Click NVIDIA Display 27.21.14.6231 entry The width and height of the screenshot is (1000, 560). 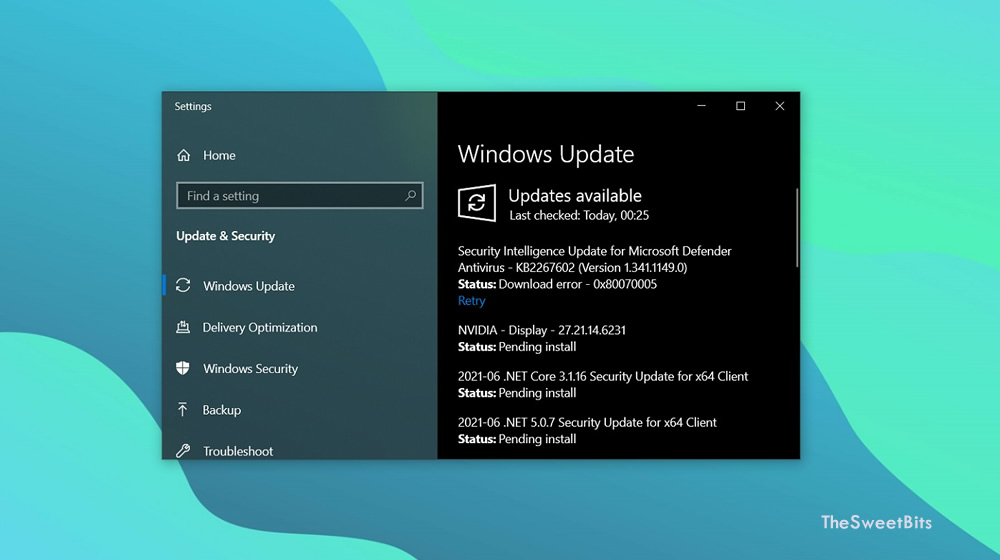pyautogui.click(x=541, y=330)
